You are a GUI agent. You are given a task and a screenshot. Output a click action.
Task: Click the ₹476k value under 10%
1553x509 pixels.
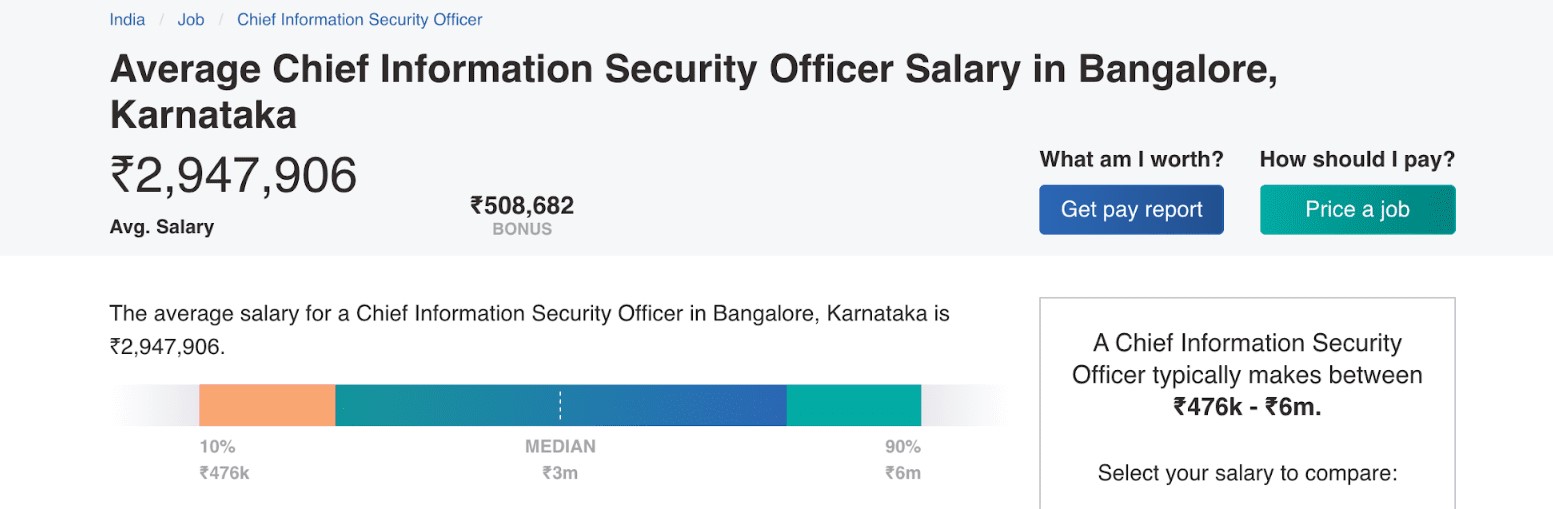(x=224, y=473)
